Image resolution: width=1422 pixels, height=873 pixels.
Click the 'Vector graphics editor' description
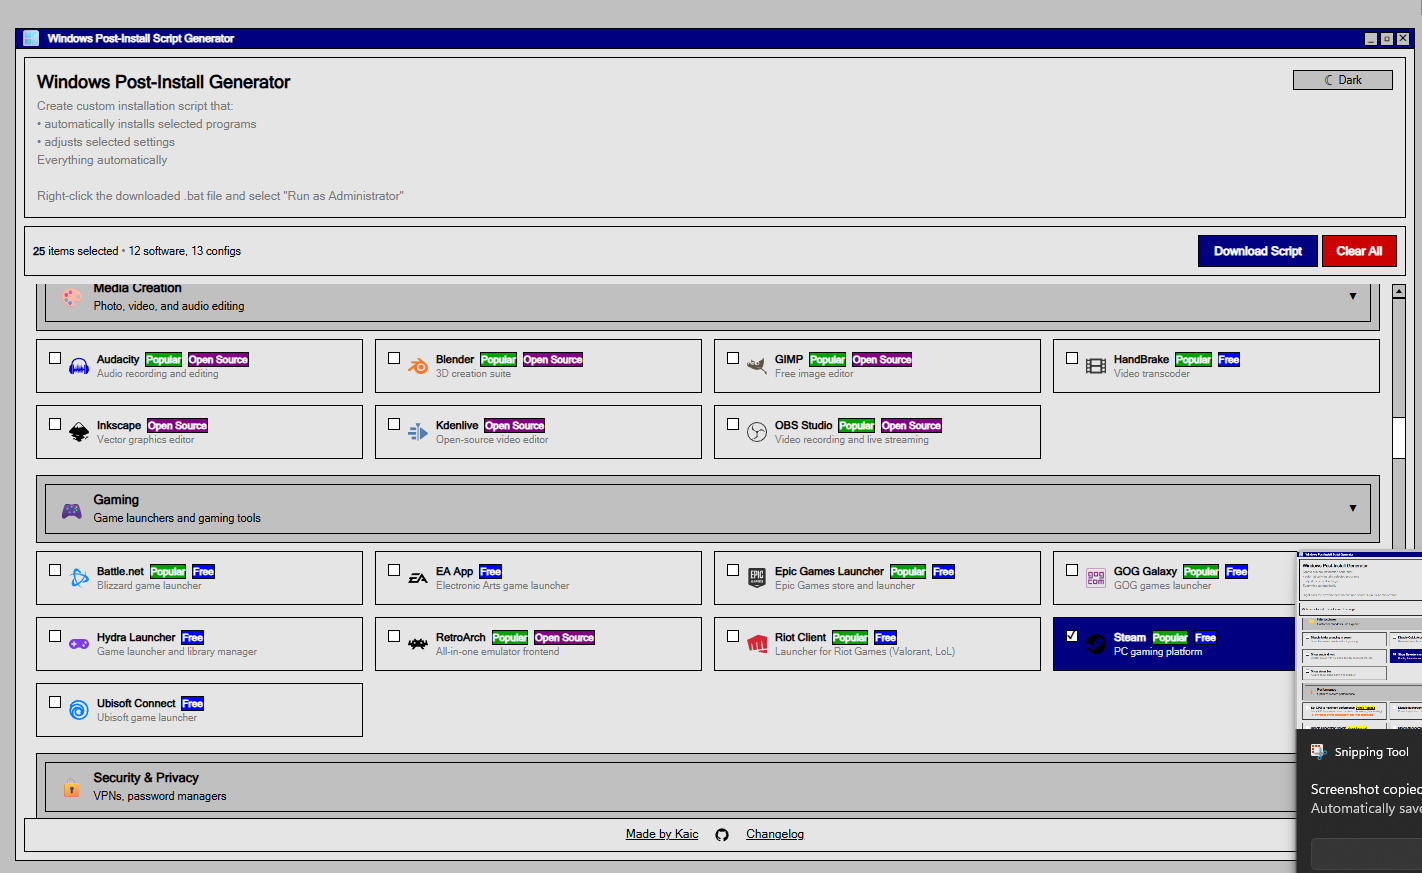tap(146, 440)
